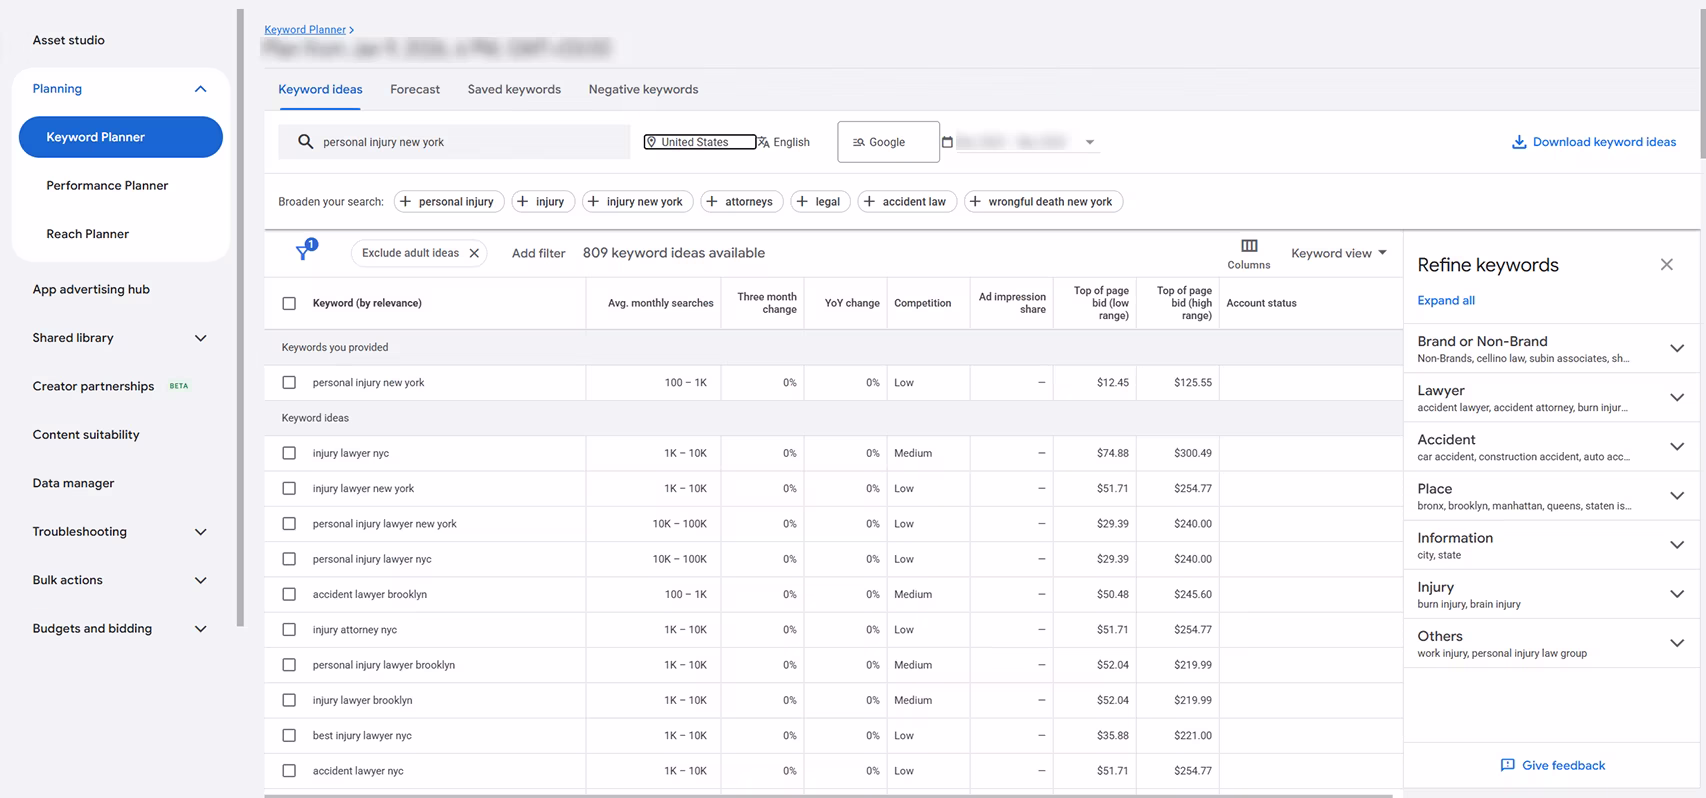Check the 'injury lawyer new york' row
The image size is (1706, 798).
tap(289, 488)
